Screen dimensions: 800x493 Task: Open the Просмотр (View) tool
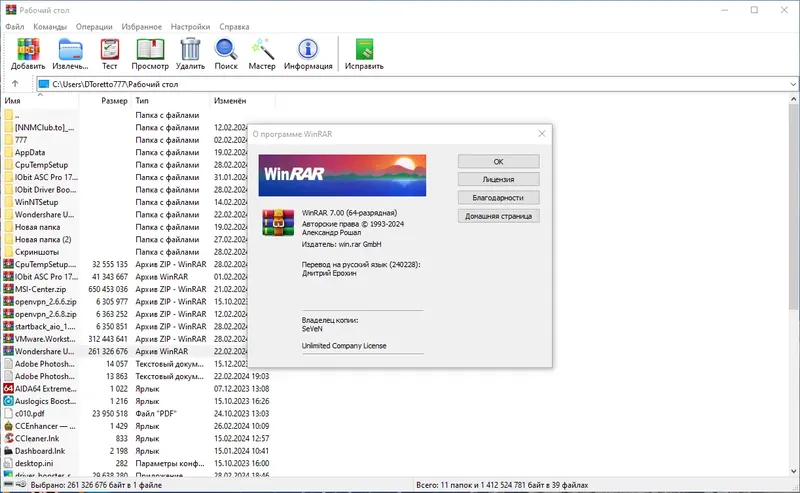(x=150, y=50)
